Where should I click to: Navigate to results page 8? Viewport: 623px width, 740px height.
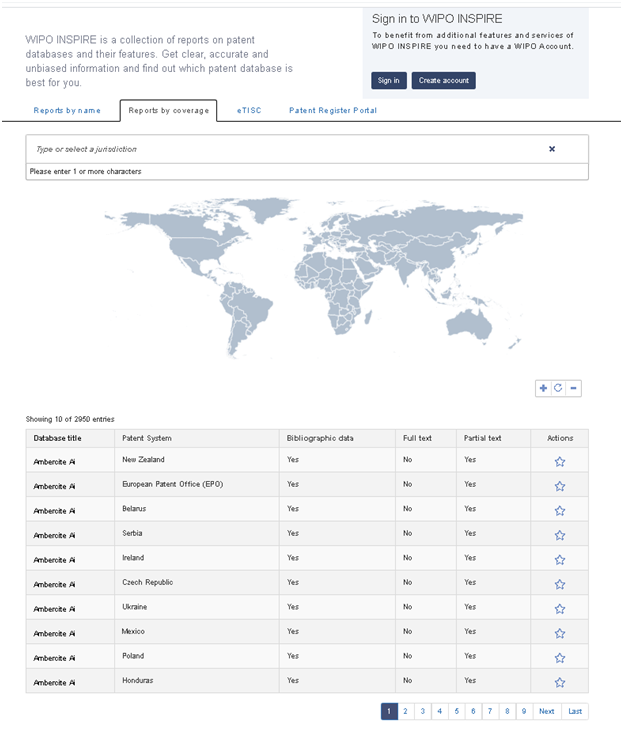point(507,711)
